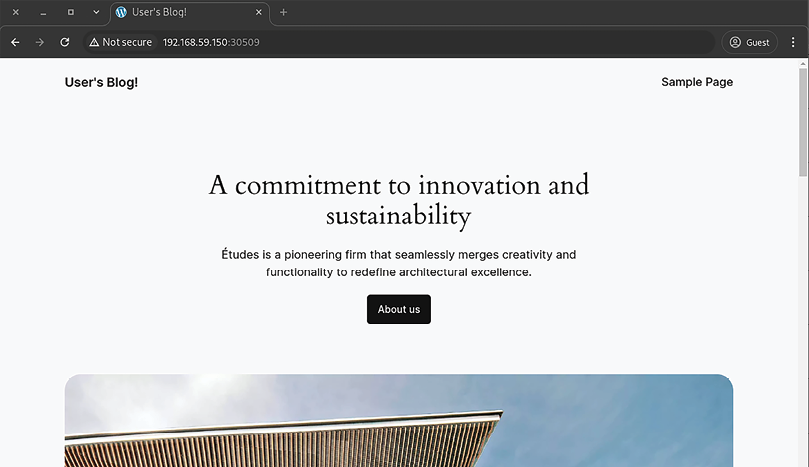Click the building hero image
Image resolution: width=809 pixels, height=467 pixels.
[x=398, y=420]
